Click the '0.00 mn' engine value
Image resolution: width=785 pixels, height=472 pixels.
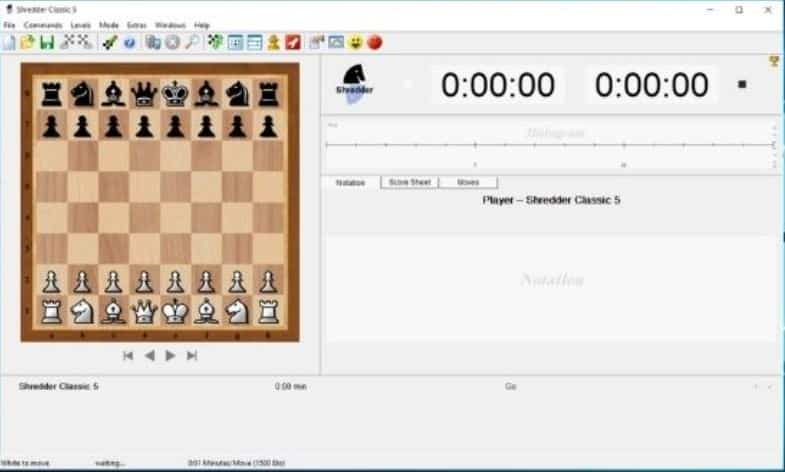[x=290, y=386]
